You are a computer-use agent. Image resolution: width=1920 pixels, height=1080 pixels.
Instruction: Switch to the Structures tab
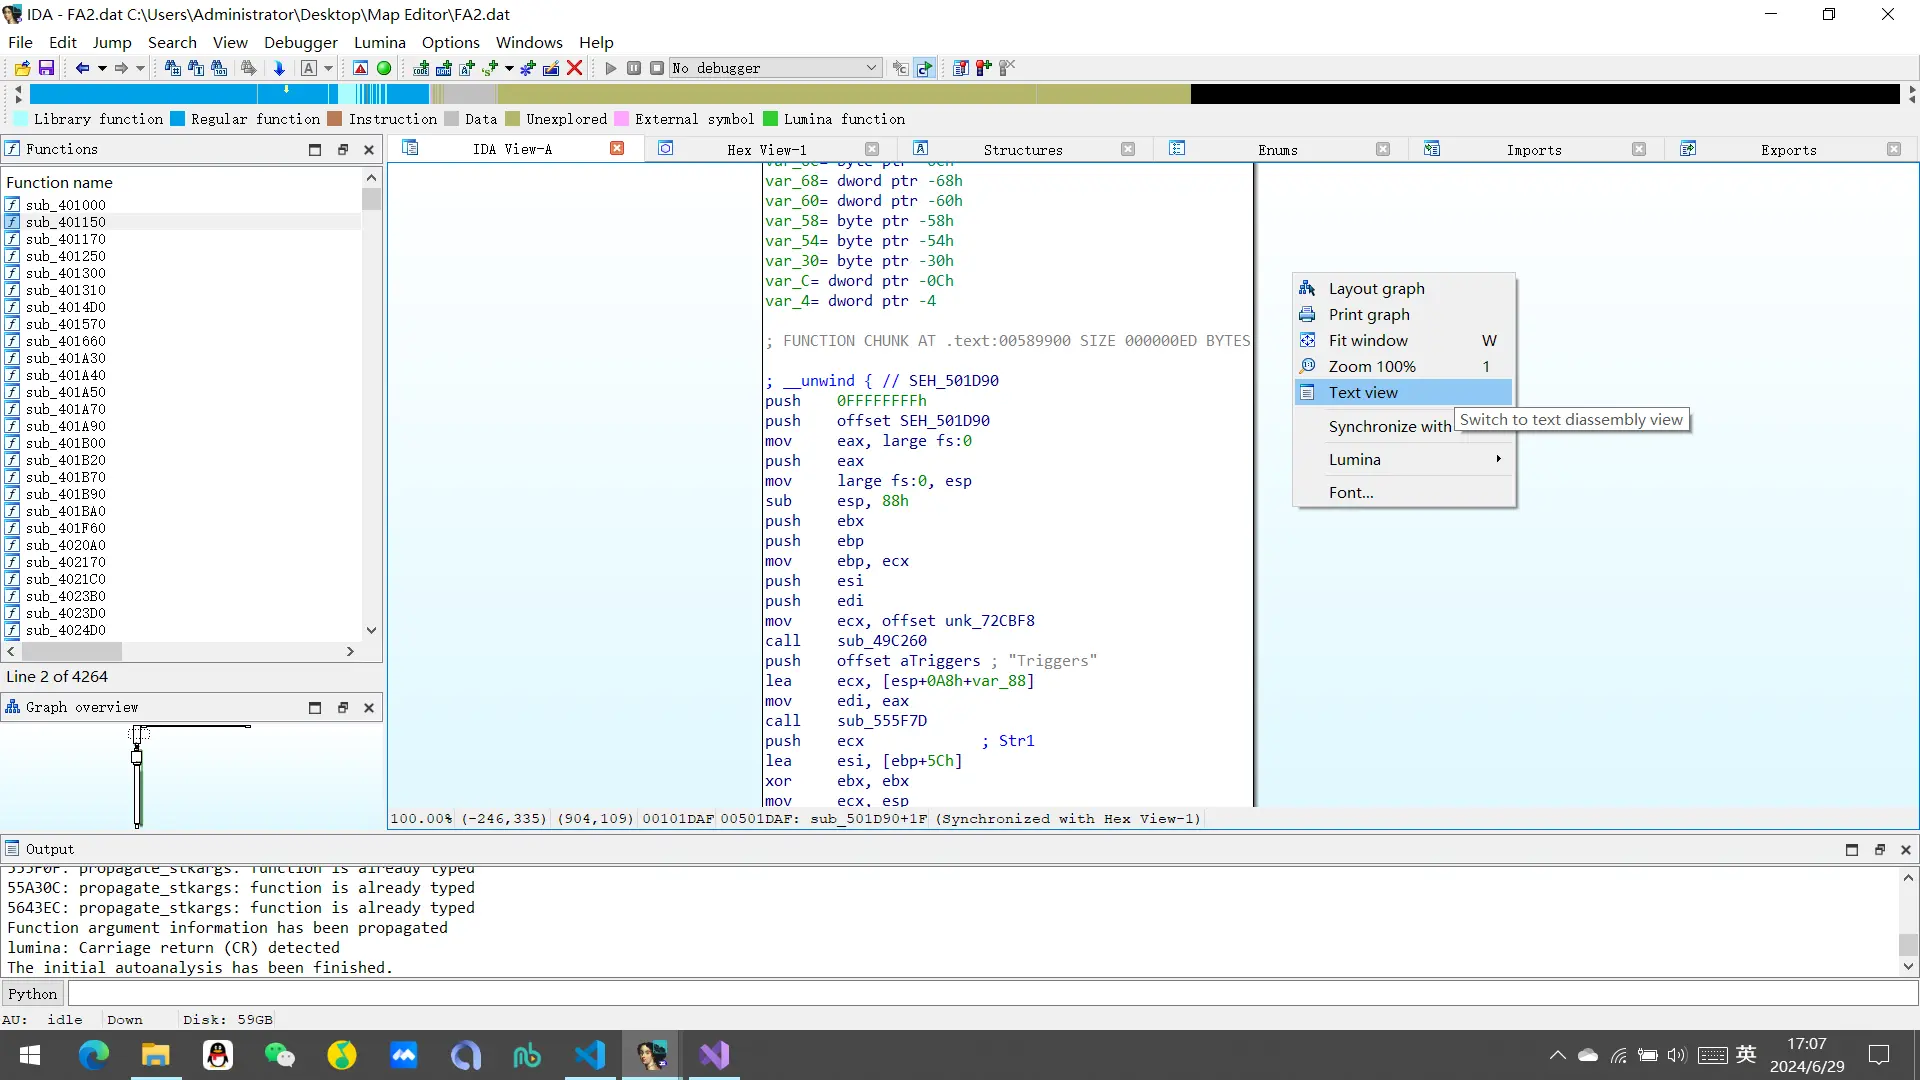pos(1022,149)
